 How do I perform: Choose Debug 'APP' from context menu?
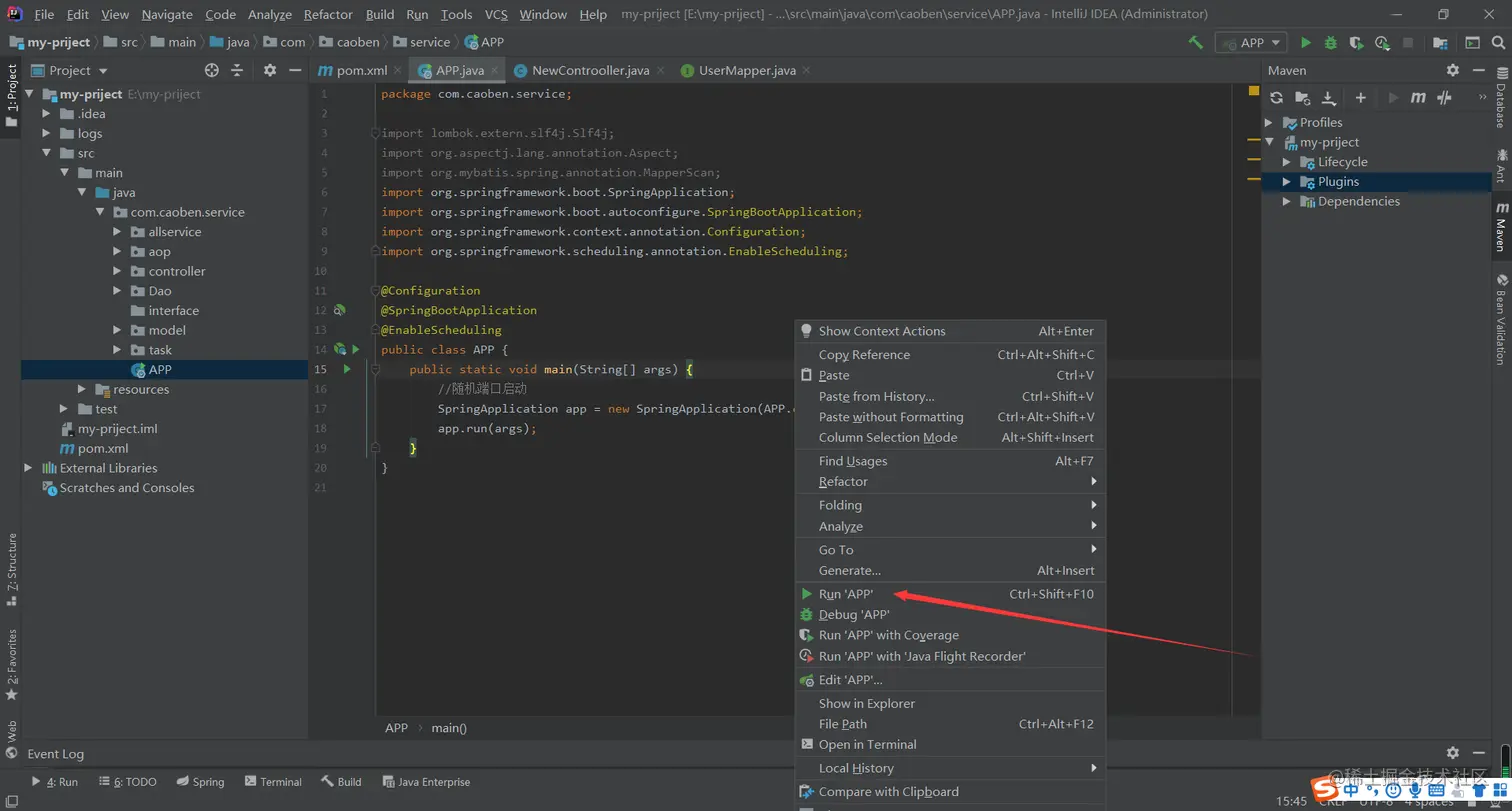point(950,615)
